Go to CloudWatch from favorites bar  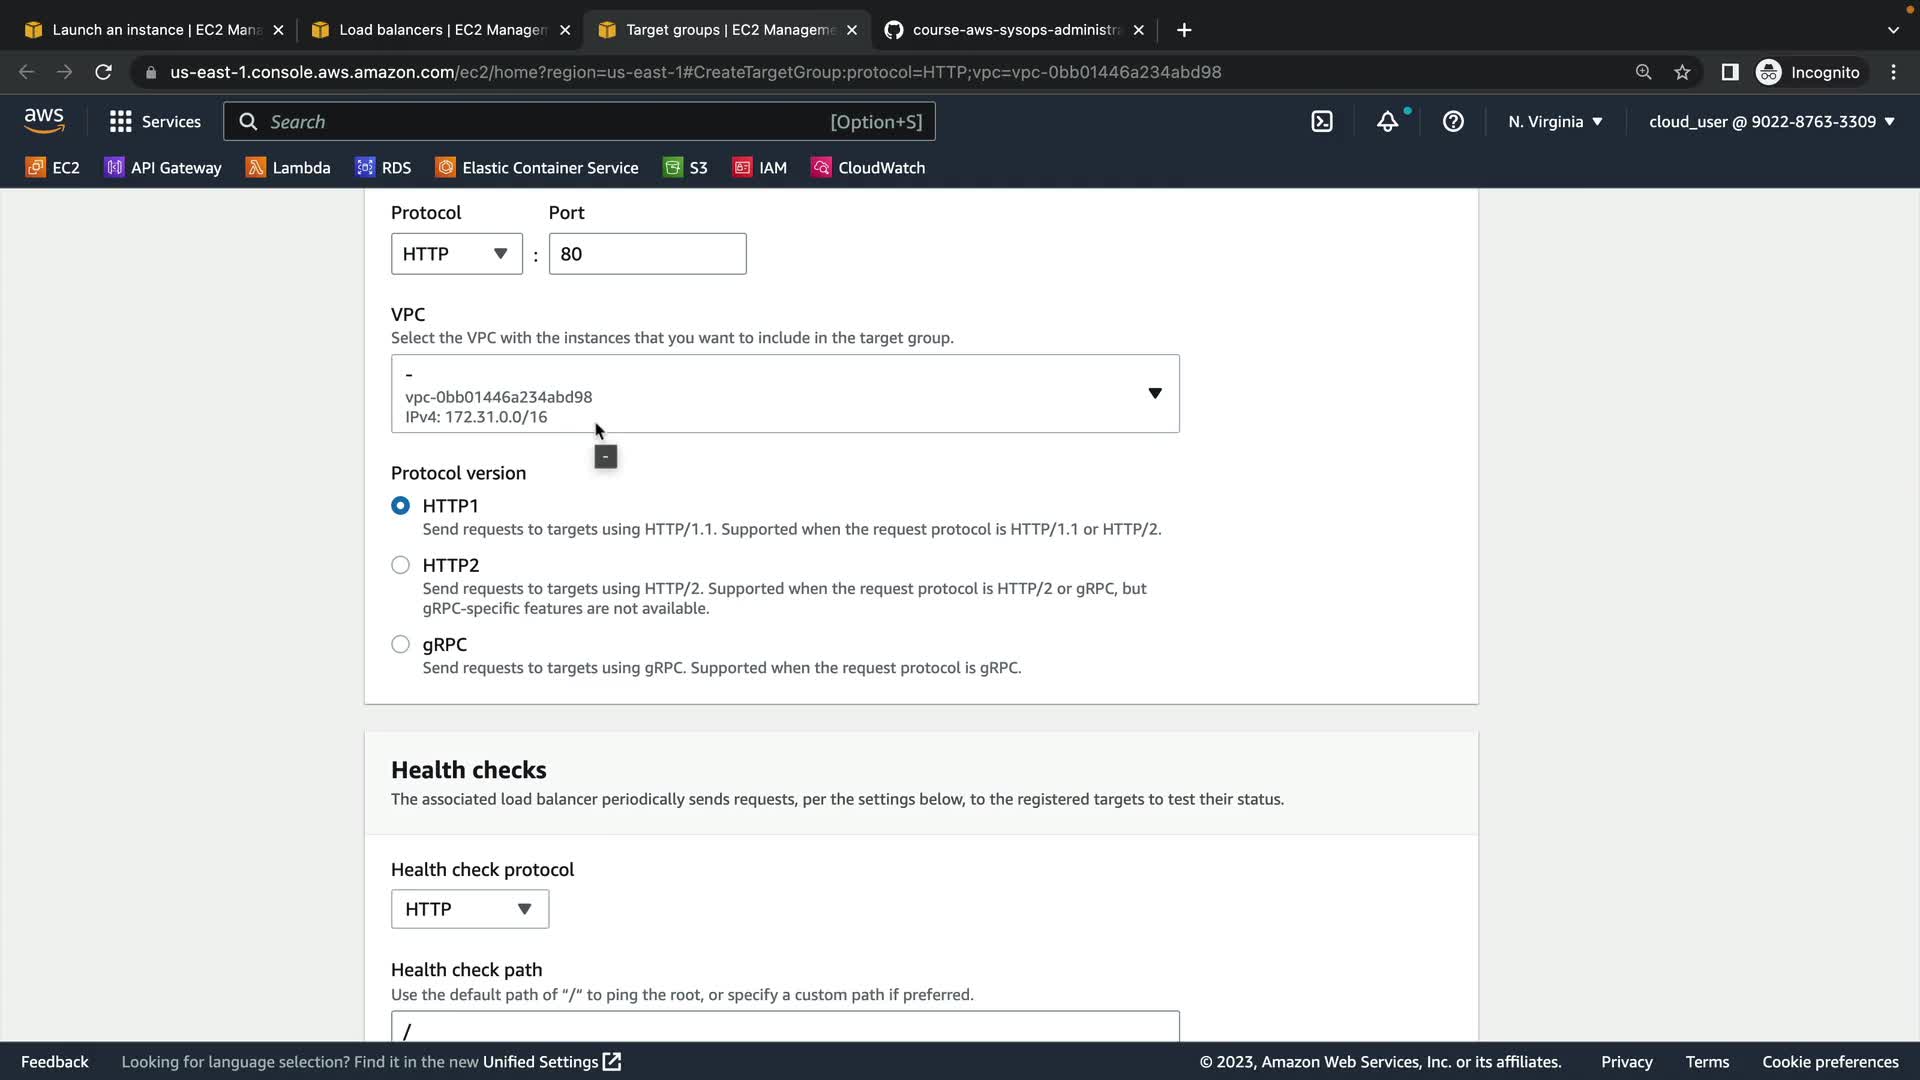pyautogui.click(x=868, y=168)
